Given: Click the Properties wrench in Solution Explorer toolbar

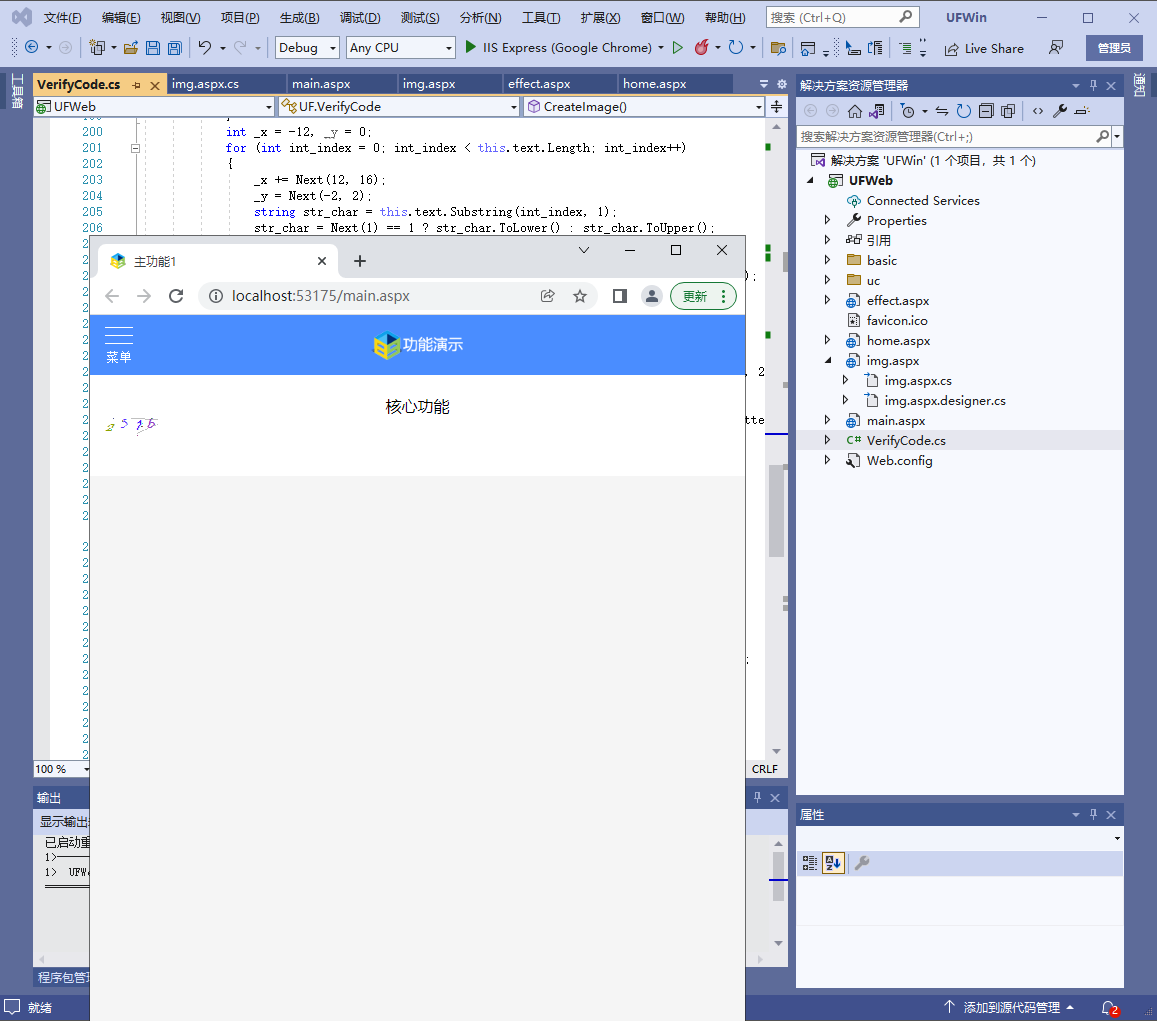Looking at the screenshot, I should [1060, 111].
